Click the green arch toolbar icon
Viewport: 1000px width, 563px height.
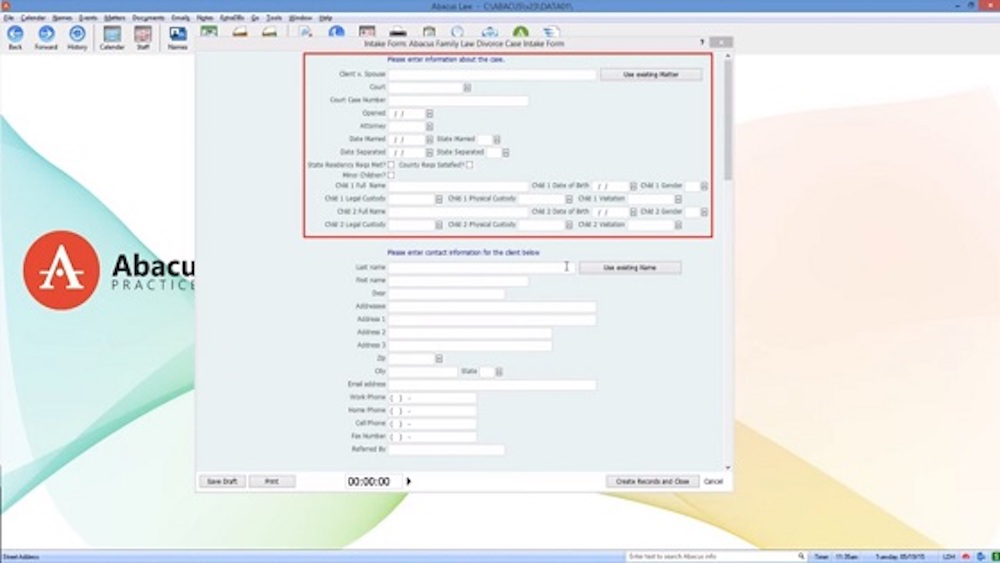click(x=520, y=31)
